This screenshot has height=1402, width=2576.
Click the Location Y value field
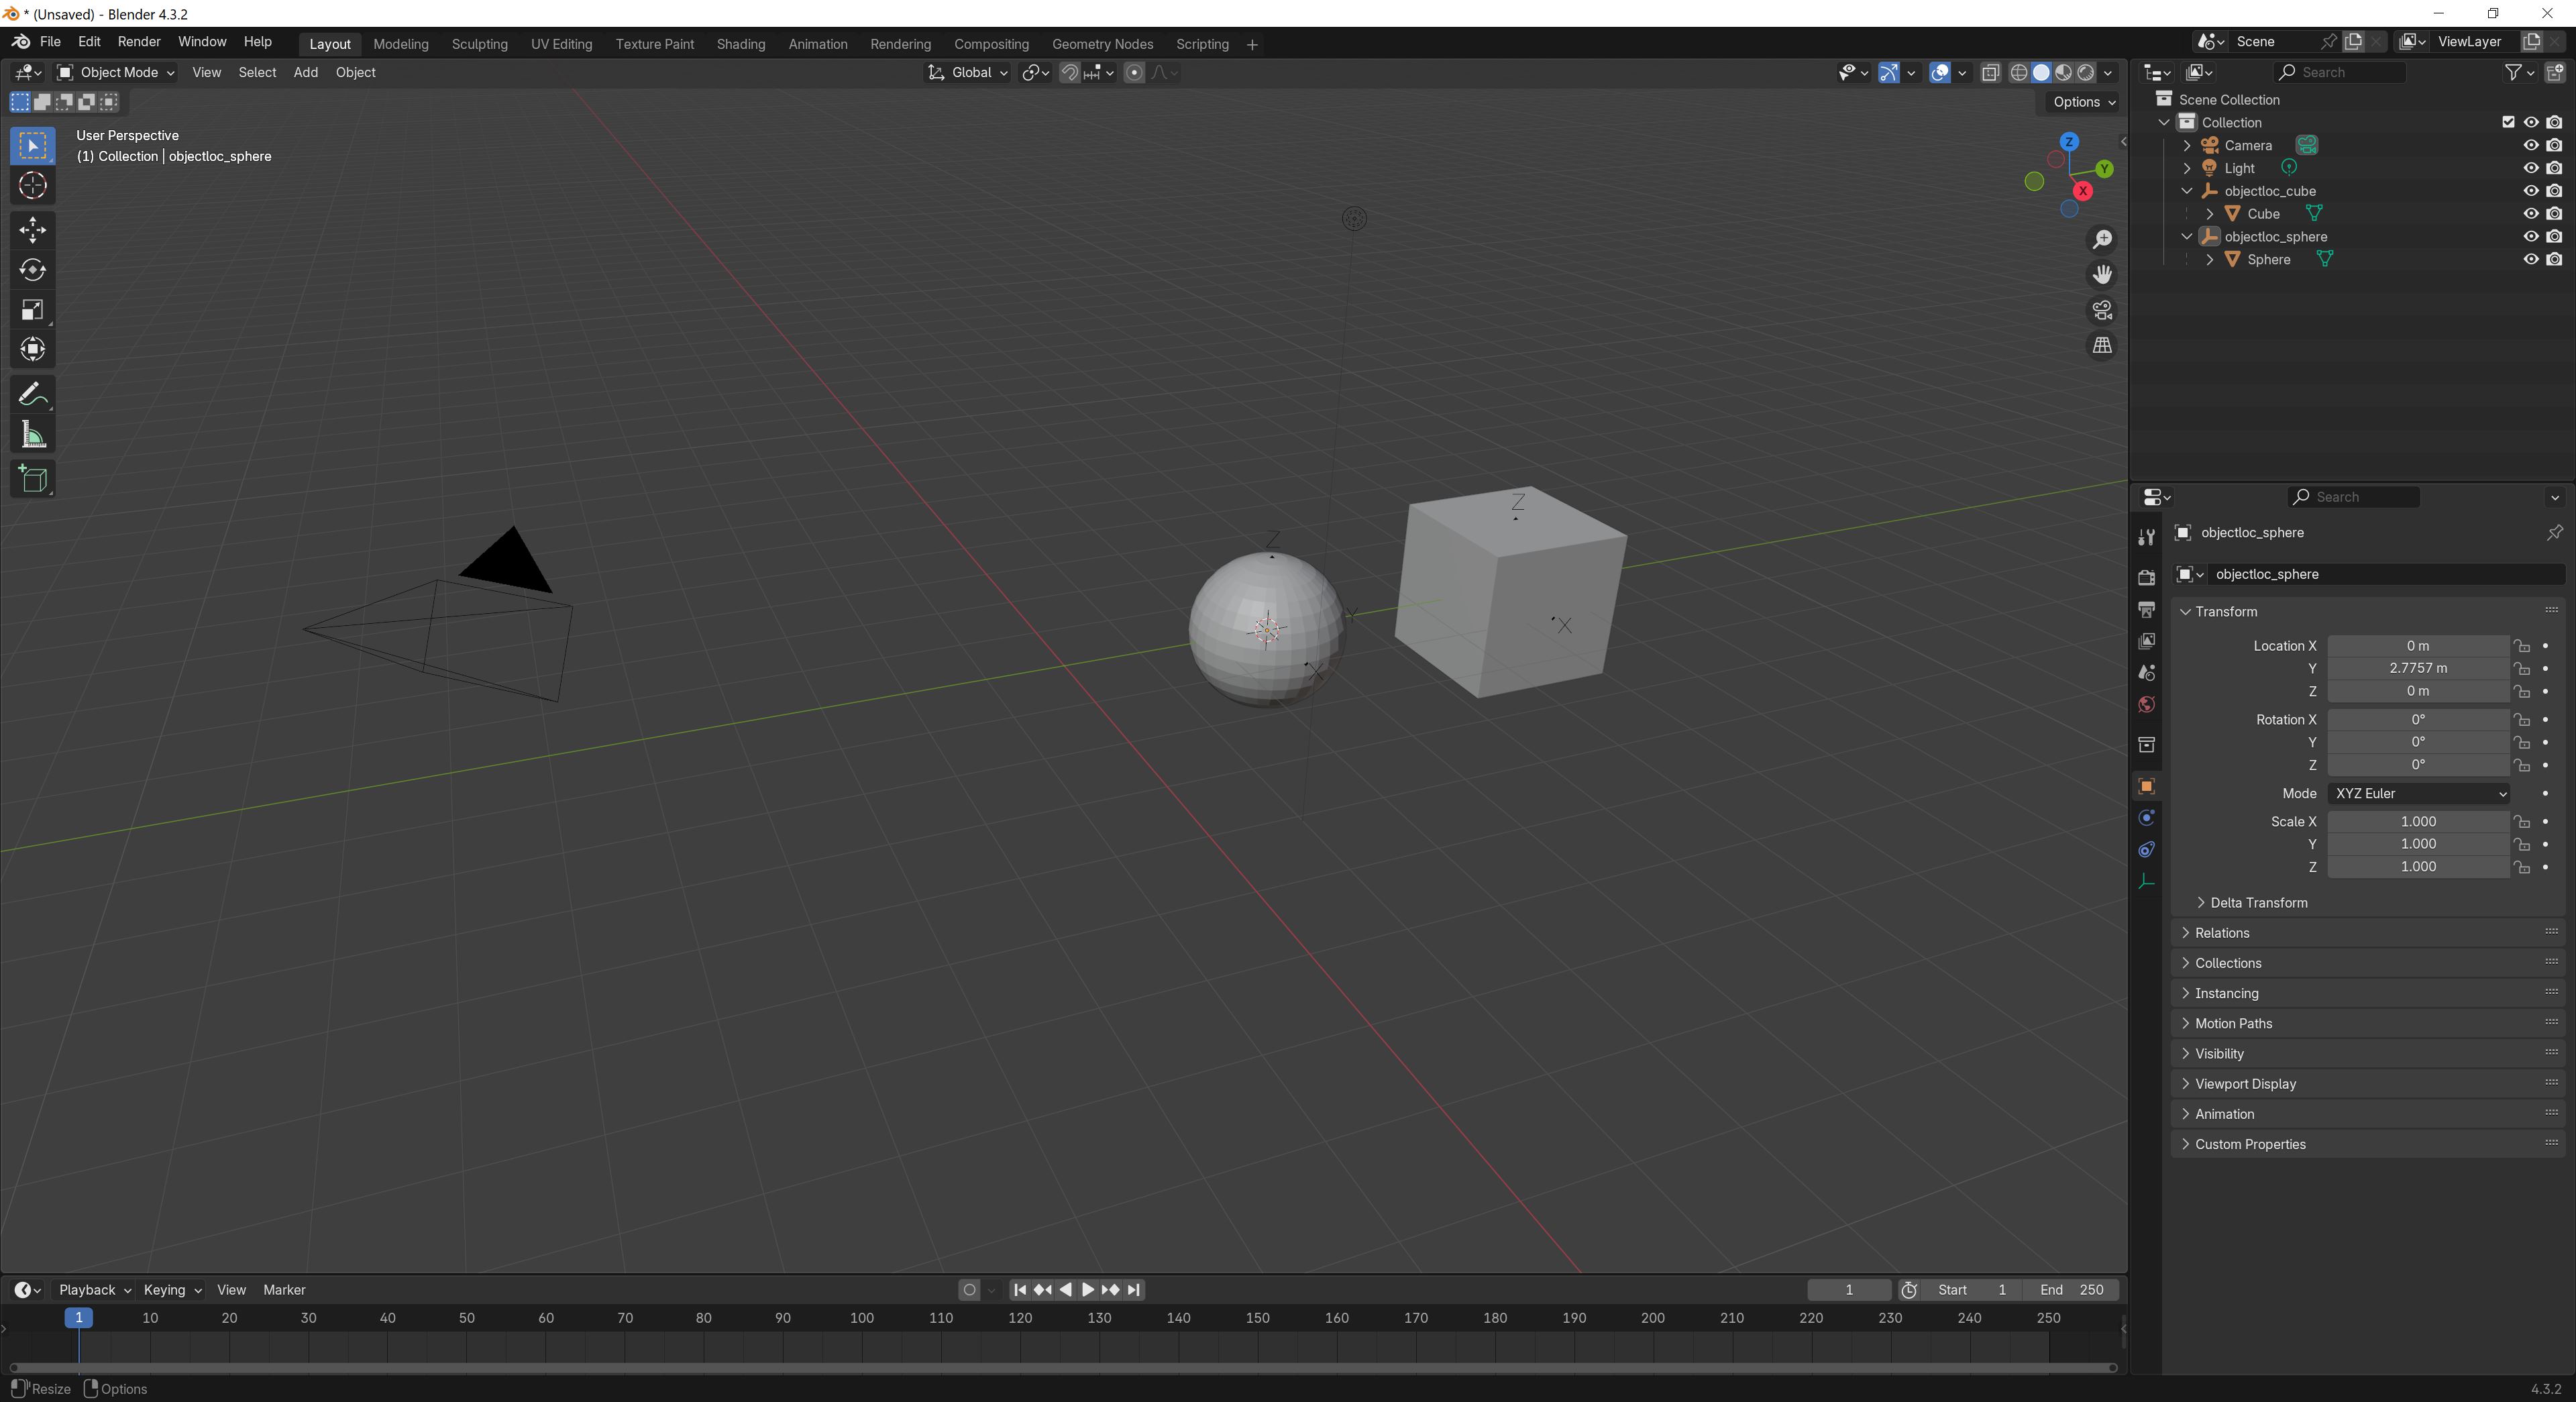click(2418, 669)
